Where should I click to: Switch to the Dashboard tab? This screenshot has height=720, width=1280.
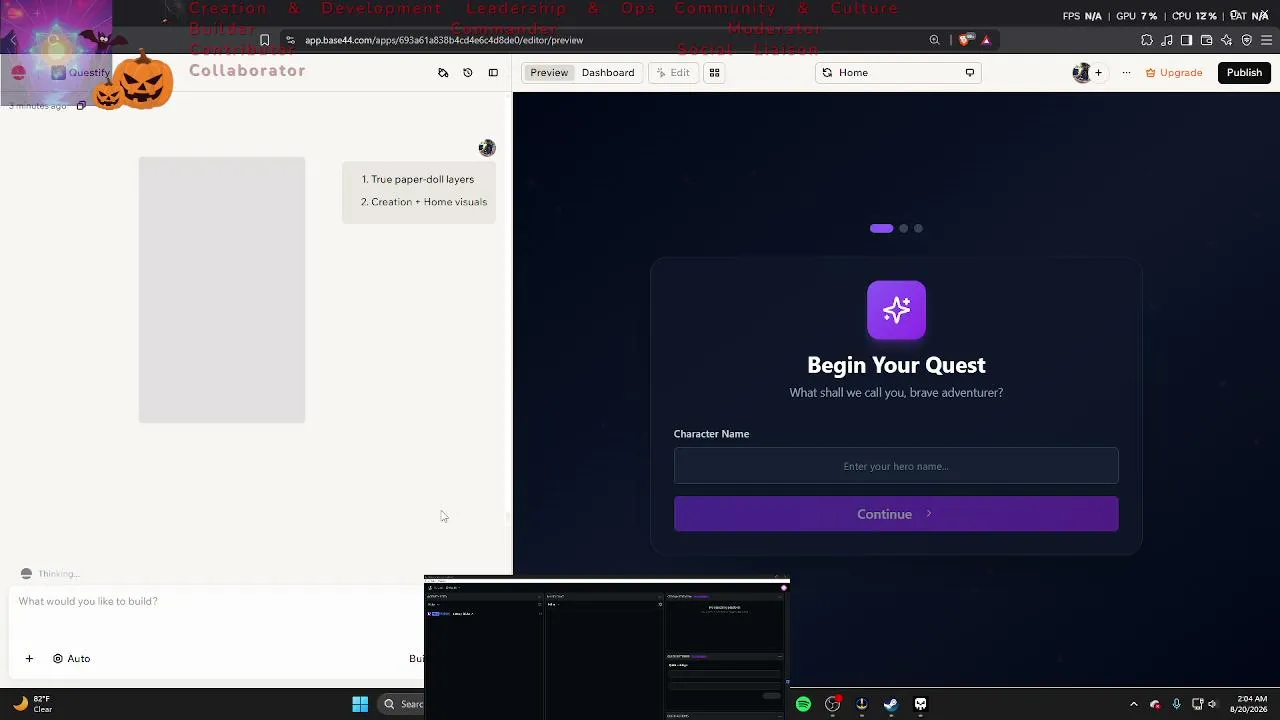coord(608,73)
